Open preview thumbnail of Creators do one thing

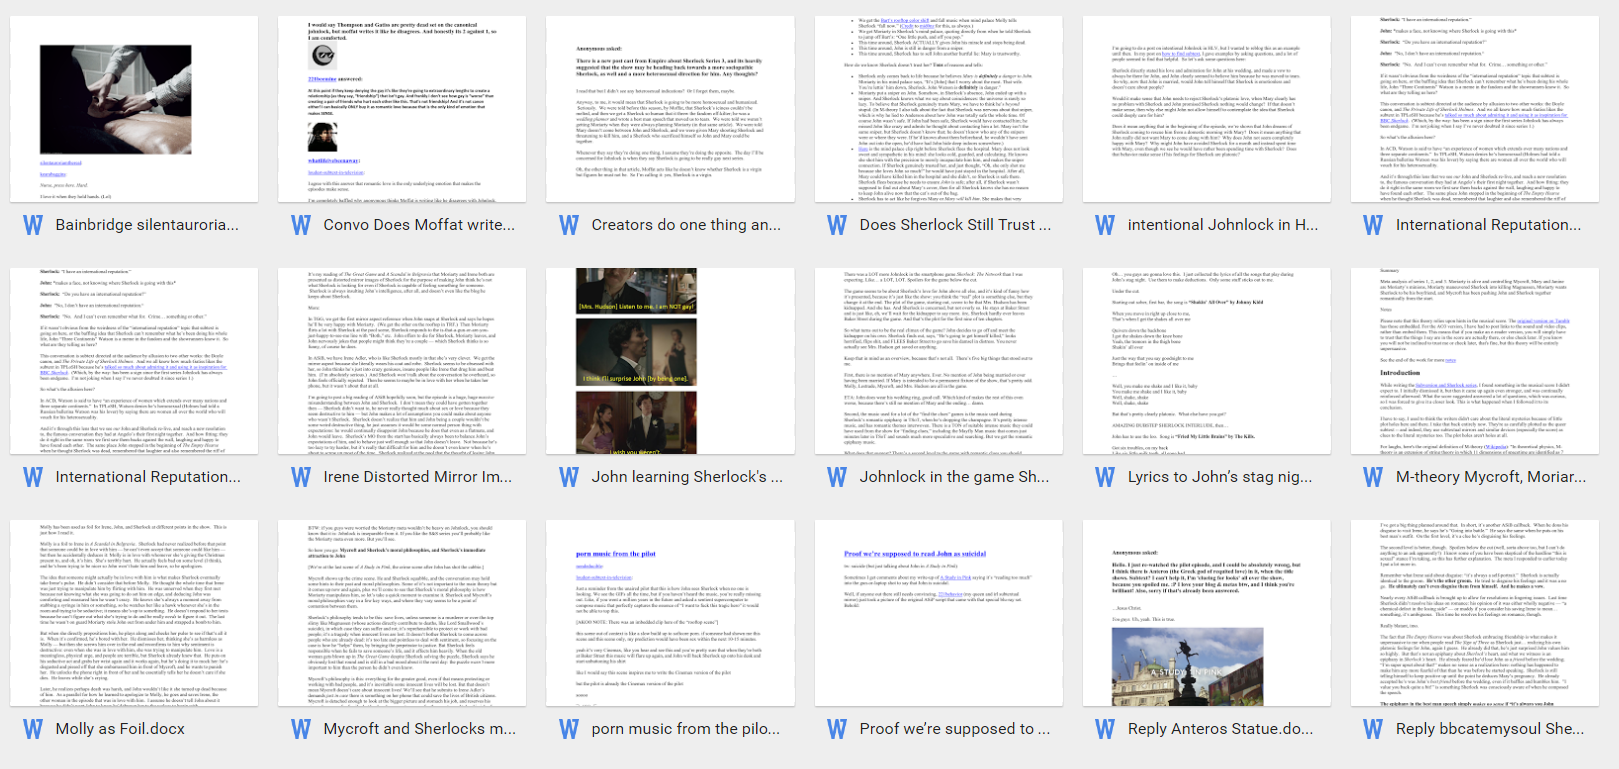670,109
